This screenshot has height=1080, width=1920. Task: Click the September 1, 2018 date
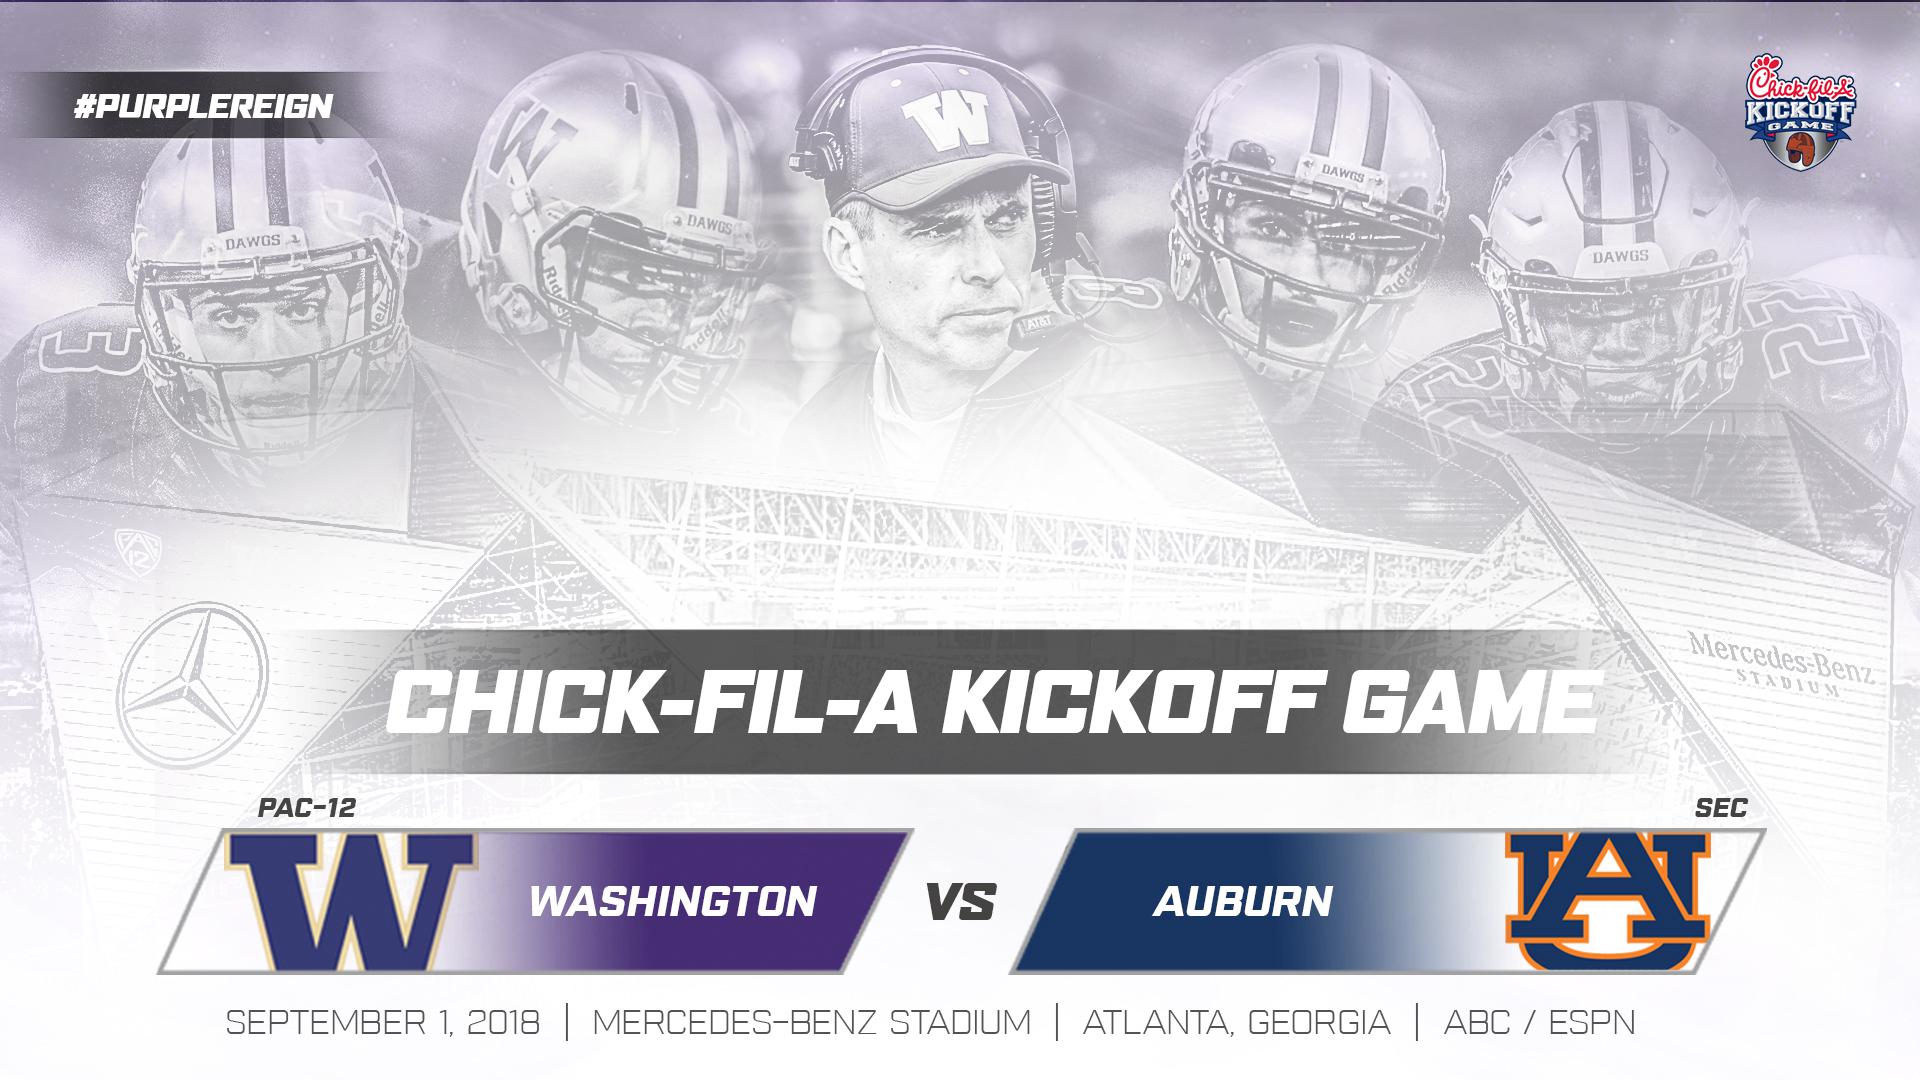pos(383,1022)
